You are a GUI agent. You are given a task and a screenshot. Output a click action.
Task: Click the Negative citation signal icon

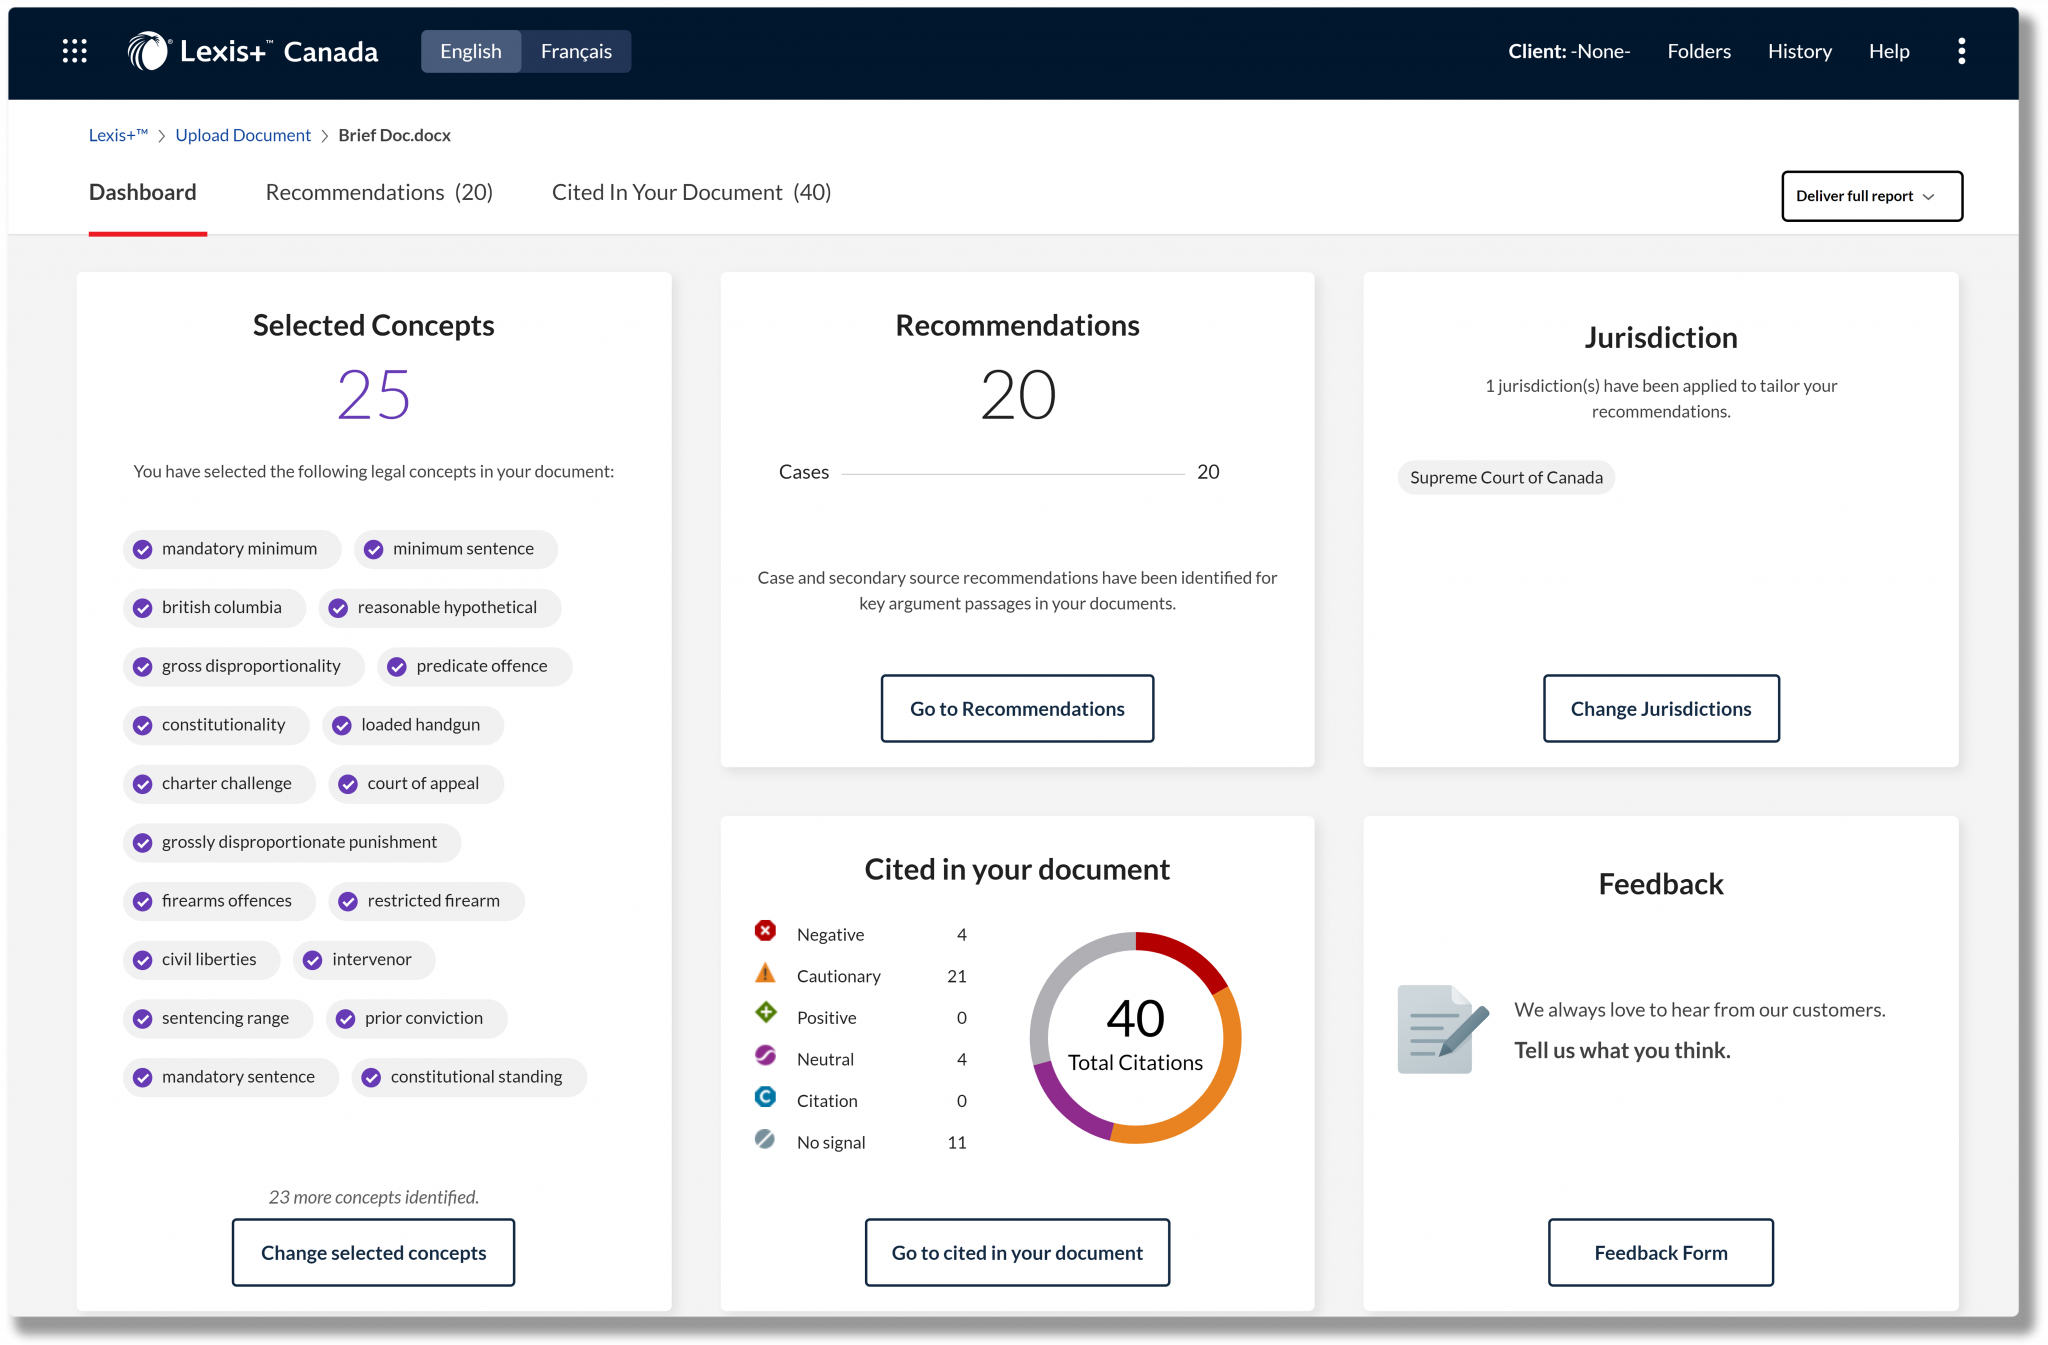[x=765, y=931]
